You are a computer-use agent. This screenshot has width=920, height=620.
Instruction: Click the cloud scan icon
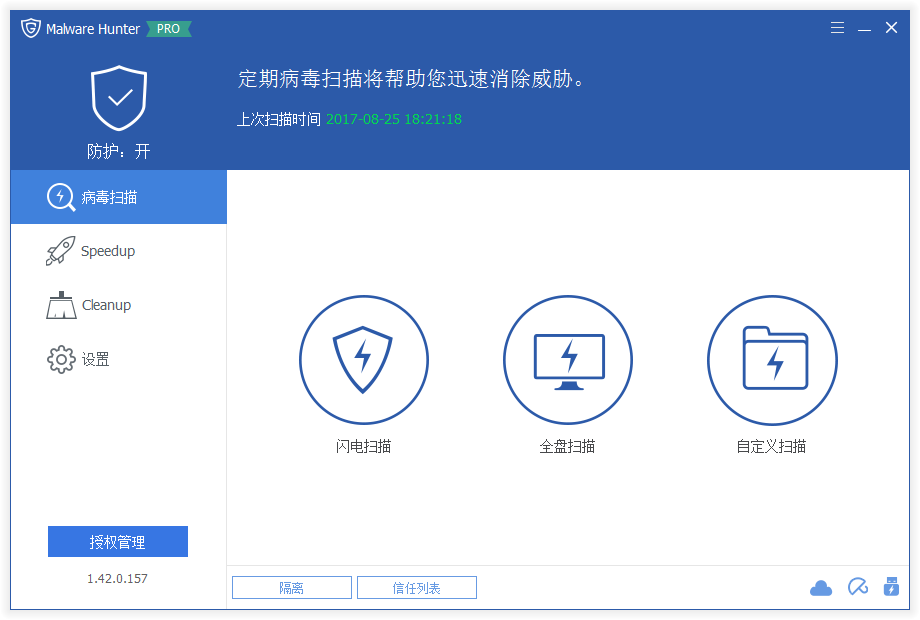point(821,587)
